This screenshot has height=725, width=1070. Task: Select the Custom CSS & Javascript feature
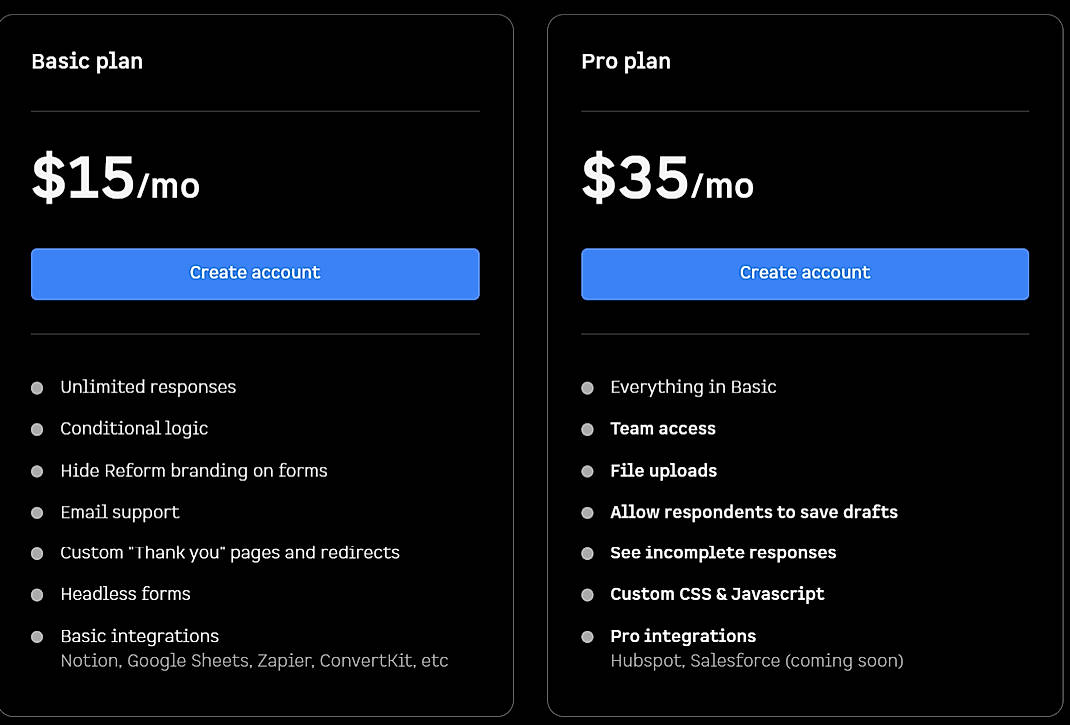click(x=717, y=594)
